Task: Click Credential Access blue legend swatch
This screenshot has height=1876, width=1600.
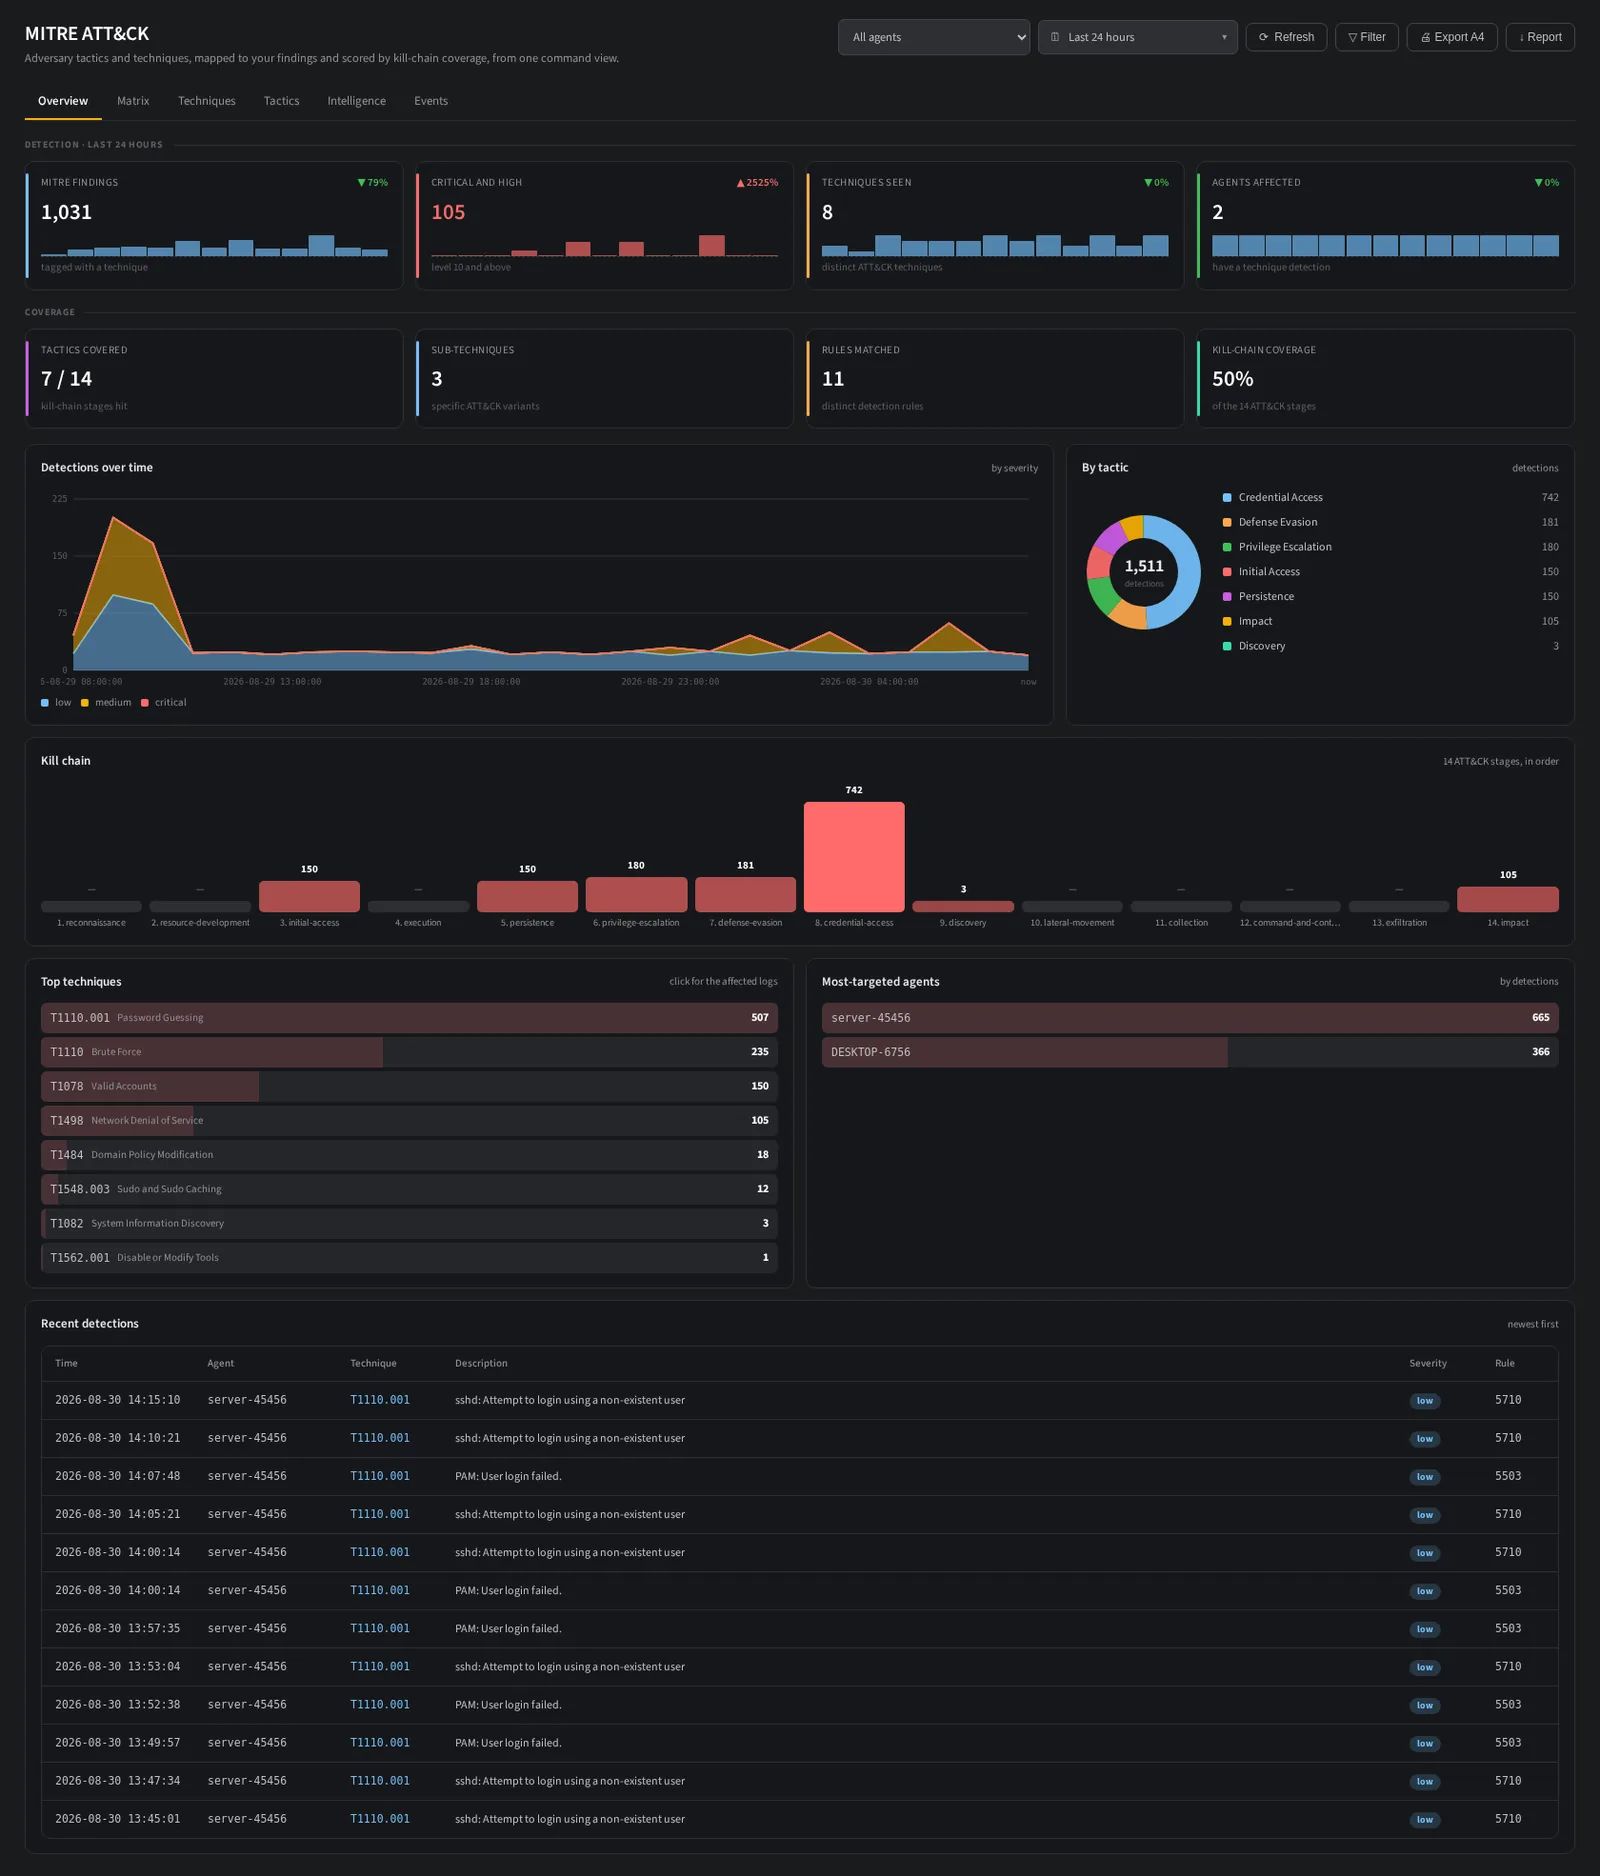Action: (1227, 498)
